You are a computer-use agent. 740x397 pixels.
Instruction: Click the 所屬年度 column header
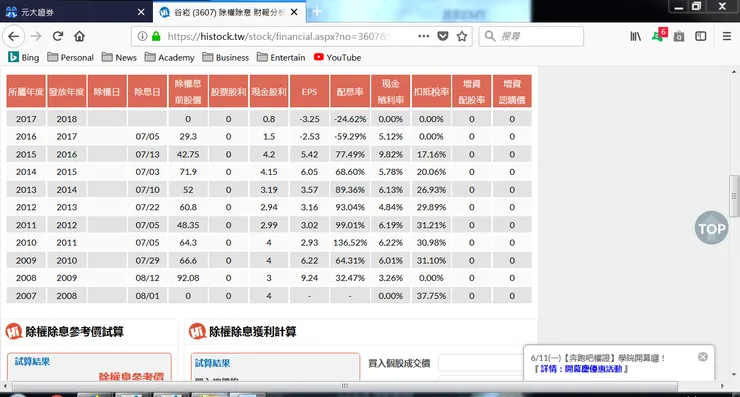26,92
